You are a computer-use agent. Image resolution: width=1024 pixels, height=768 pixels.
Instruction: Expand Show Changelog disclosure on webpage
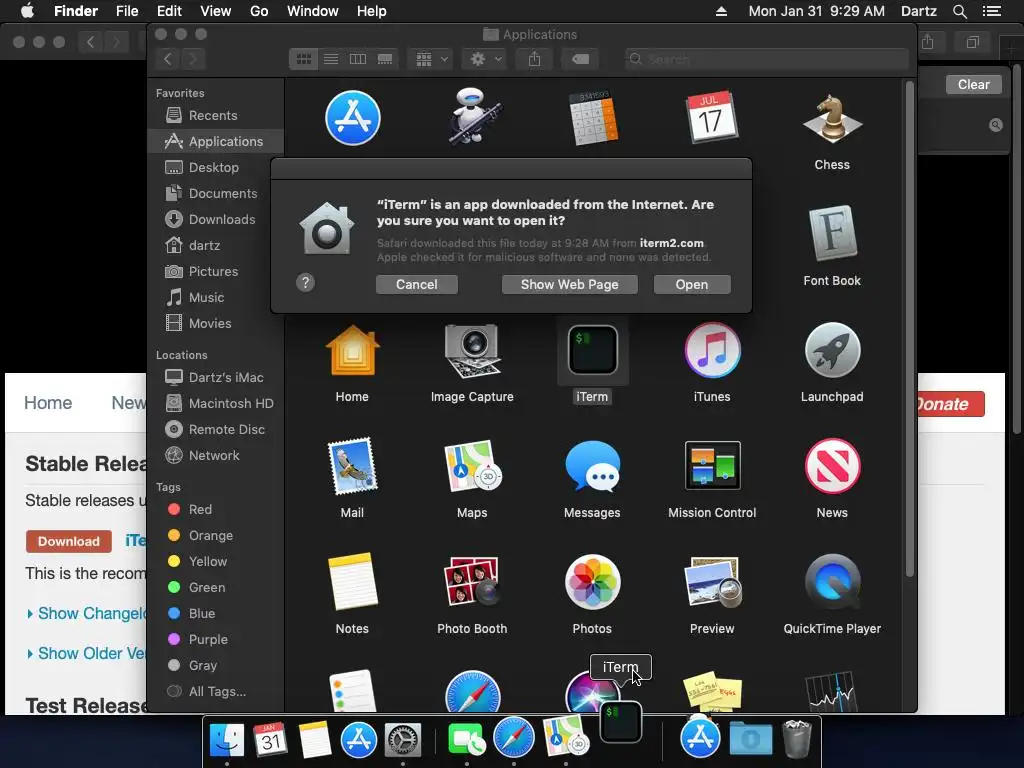pos(86,614)
